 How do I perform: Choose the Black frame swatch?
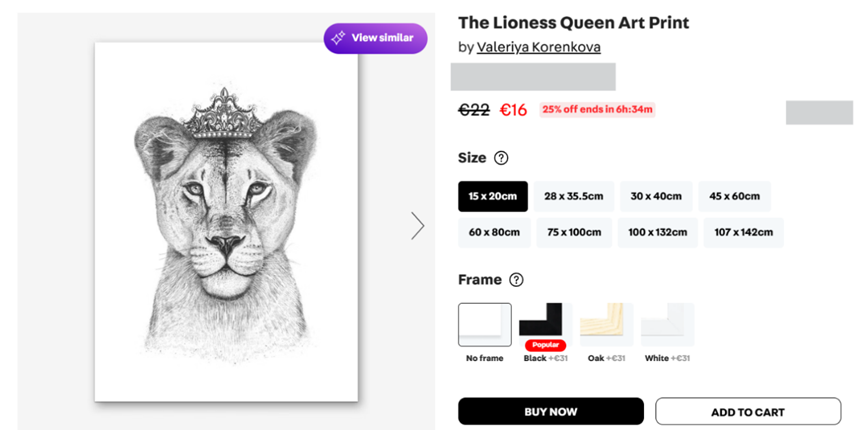pyautogui.click(x=545, y=322)
